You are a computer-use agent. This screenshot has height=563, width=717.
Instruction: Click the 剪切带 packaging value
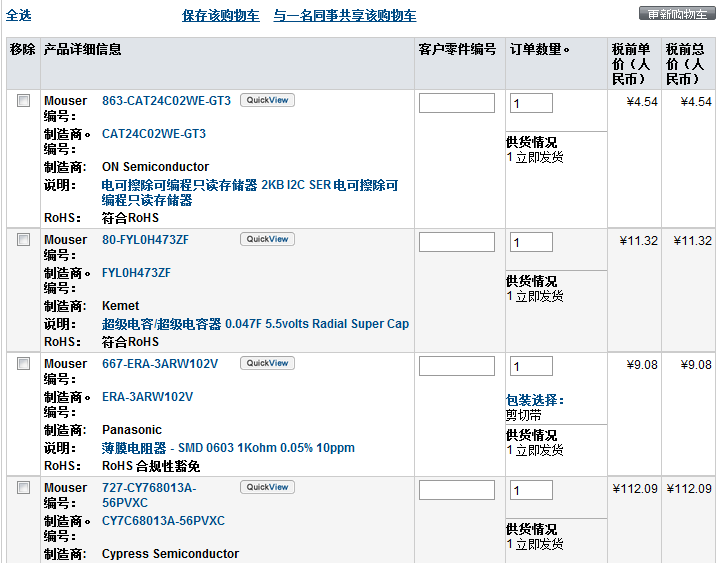click(524, 415)
